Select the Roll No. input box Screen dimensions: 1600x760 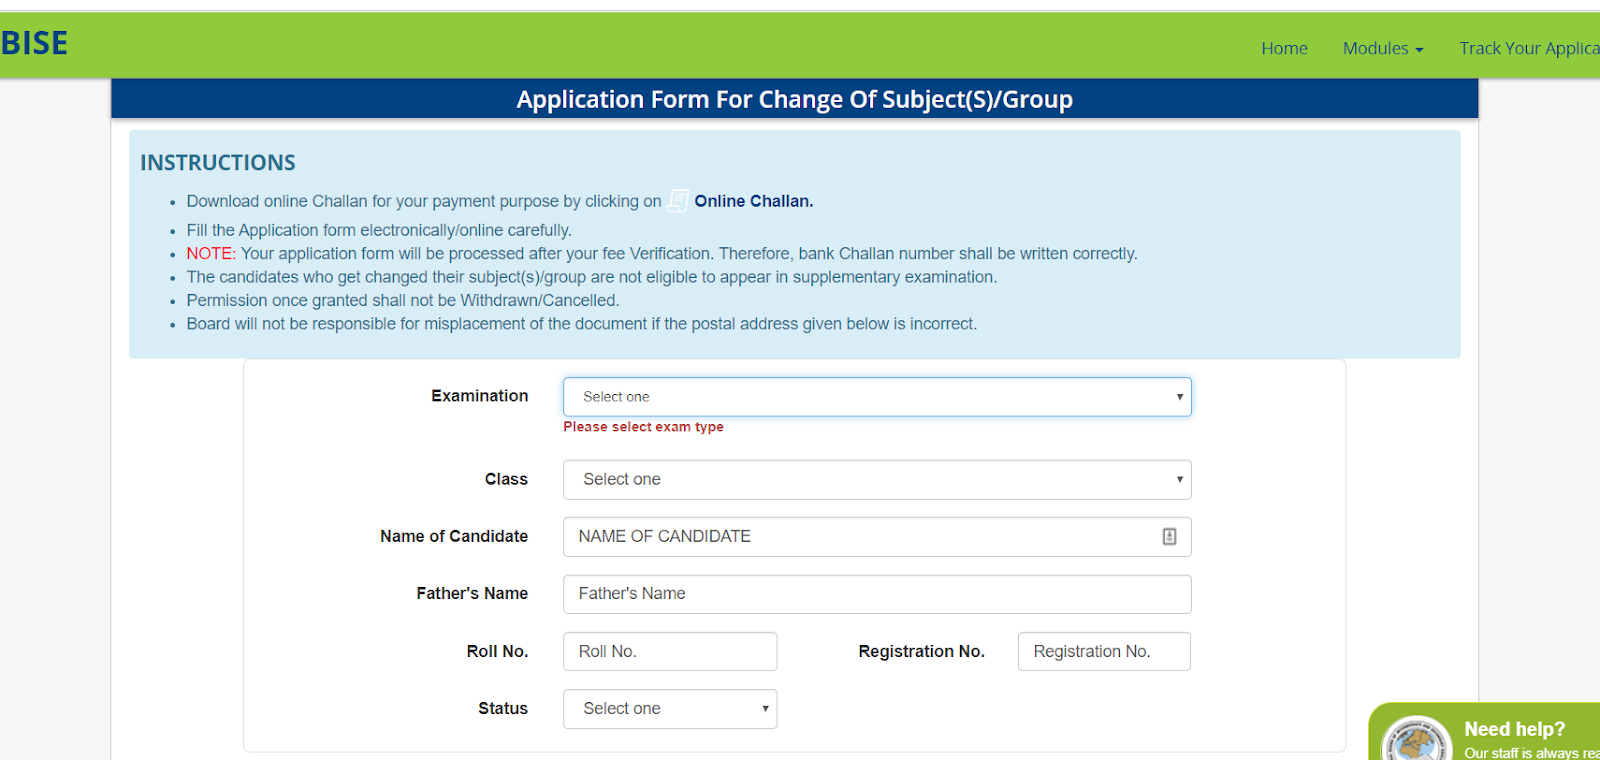669,652
